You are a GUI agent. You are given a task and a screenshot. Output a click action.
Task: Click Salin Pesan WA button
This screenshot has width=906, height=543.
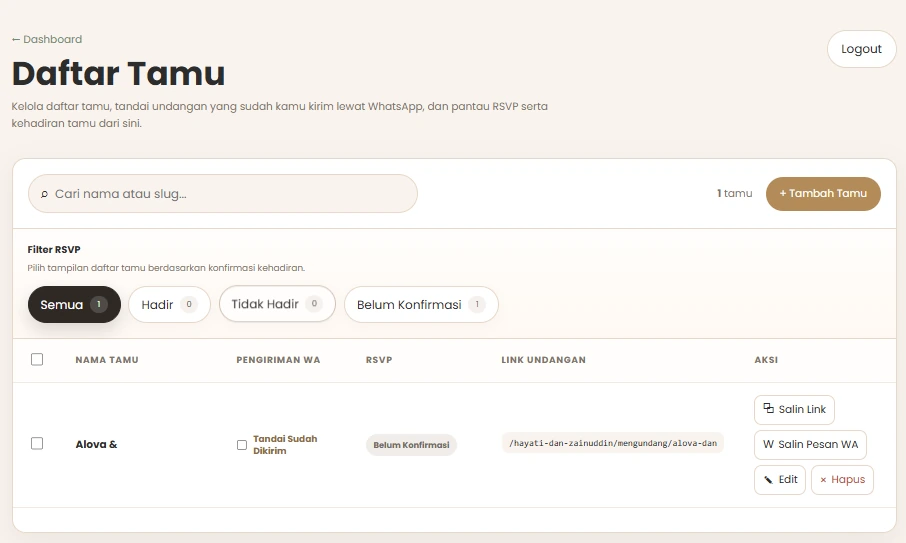810,445
